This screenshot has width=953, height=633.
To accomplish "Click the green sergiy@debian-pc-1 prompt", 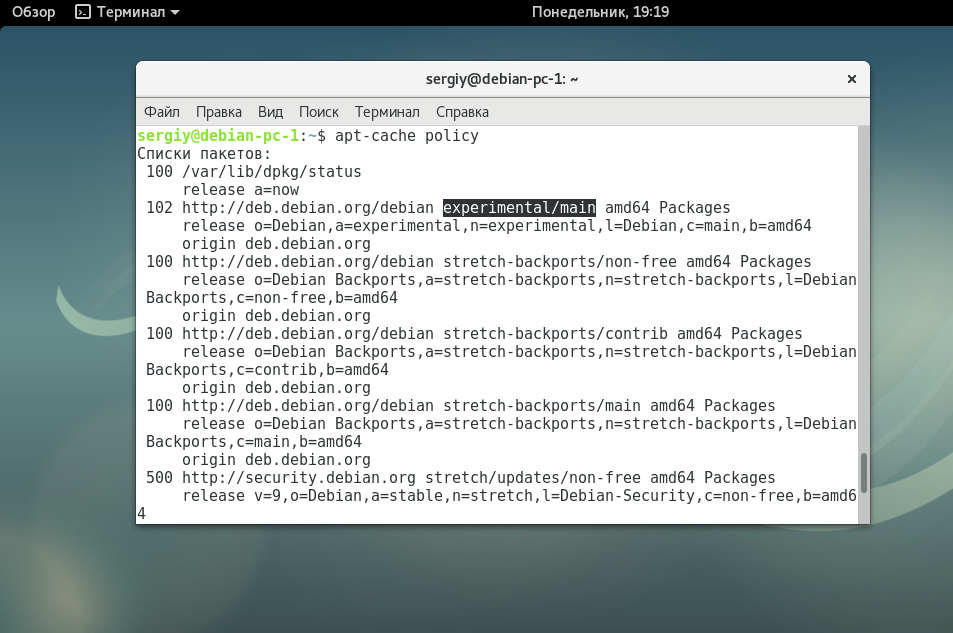I will pos(217,136).
